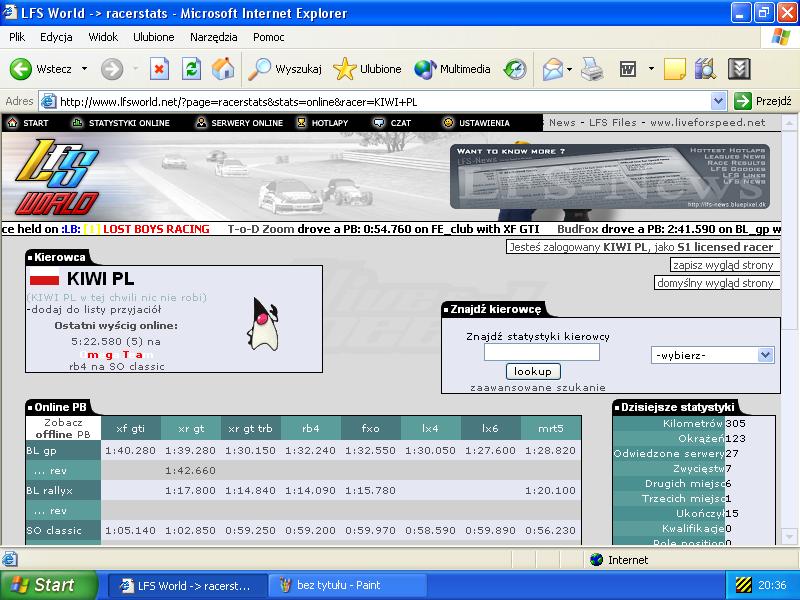Click the START house icon in the LFS nav
The height and width of the screenshot is (600, 800).
(x=13, y=122)
